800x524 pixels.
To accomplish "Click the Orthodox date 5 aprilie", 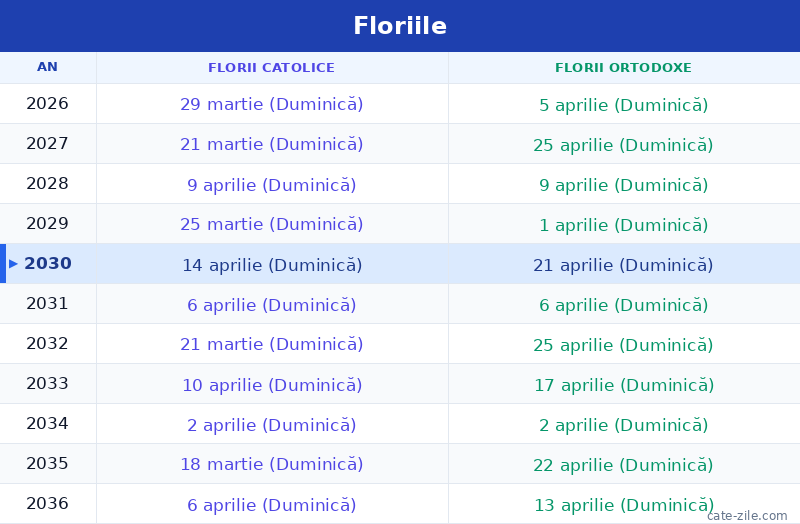I will tap(623, 105).
